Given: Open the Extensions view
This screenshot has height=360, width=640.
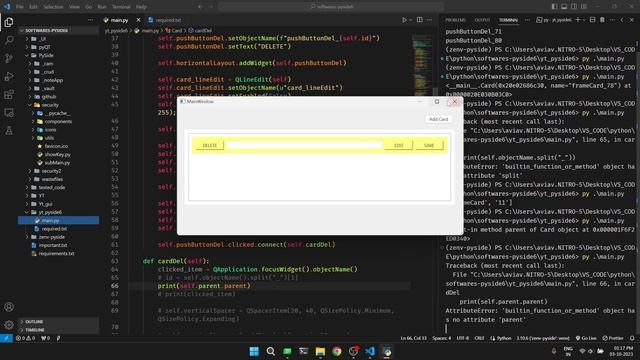Looking at the screenshot, I should (x=9, y=95).
